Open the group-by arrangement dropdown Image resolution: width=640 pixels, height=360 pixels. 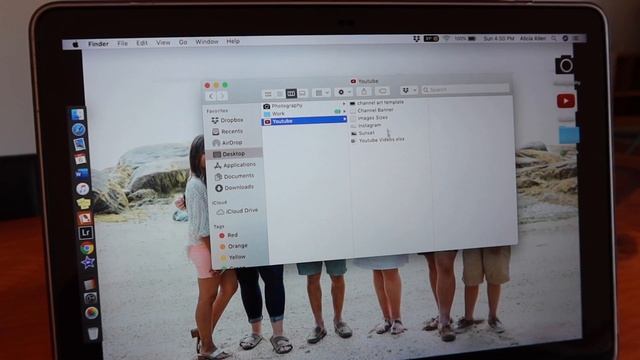(x=321, y=93)
